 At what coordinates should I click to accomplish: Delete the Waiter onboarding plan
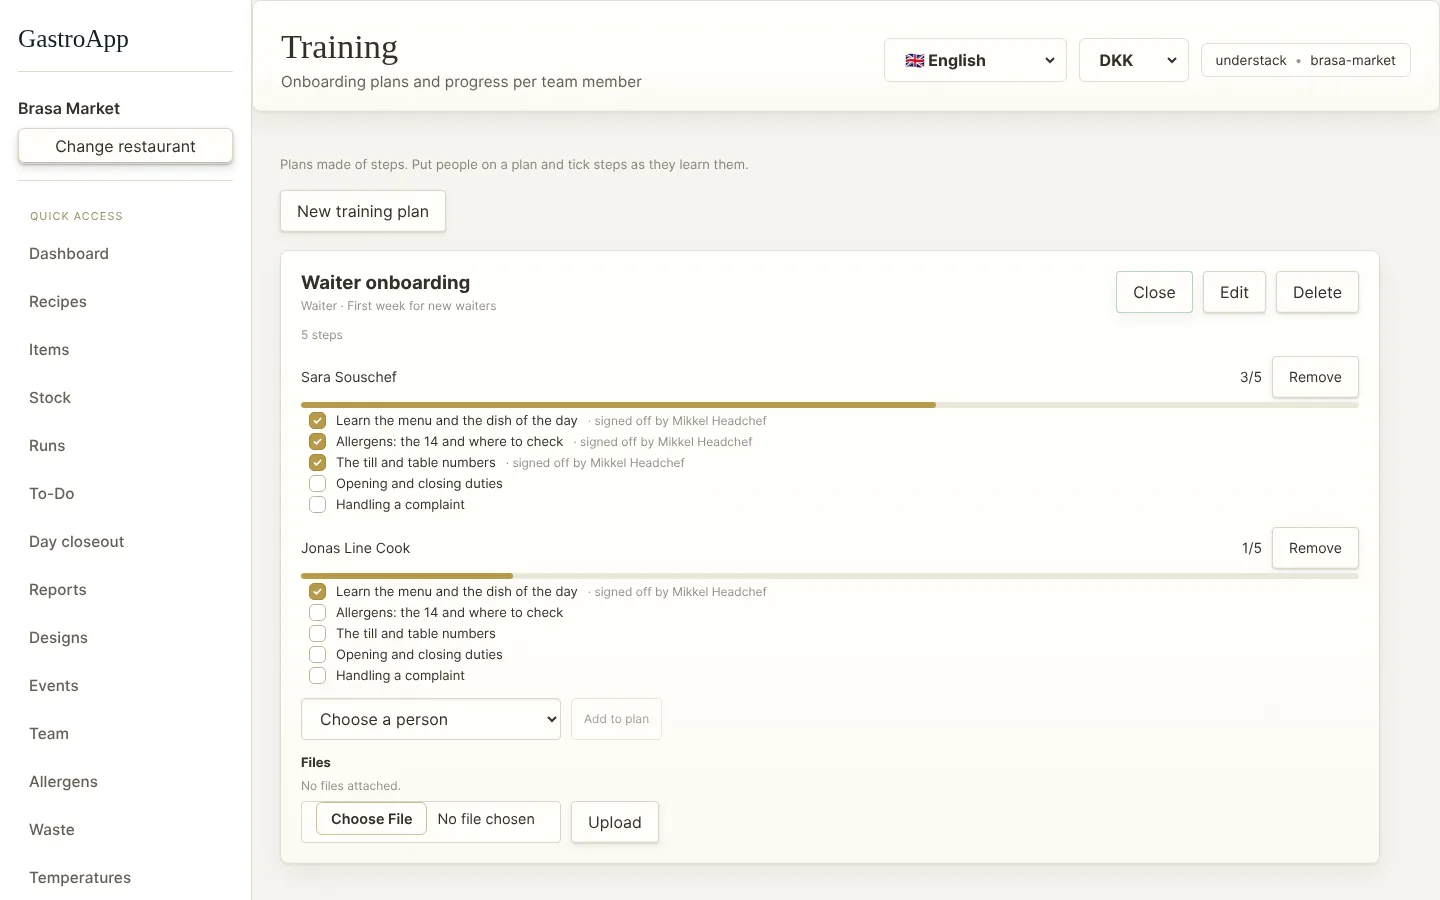coord(1317,292)
